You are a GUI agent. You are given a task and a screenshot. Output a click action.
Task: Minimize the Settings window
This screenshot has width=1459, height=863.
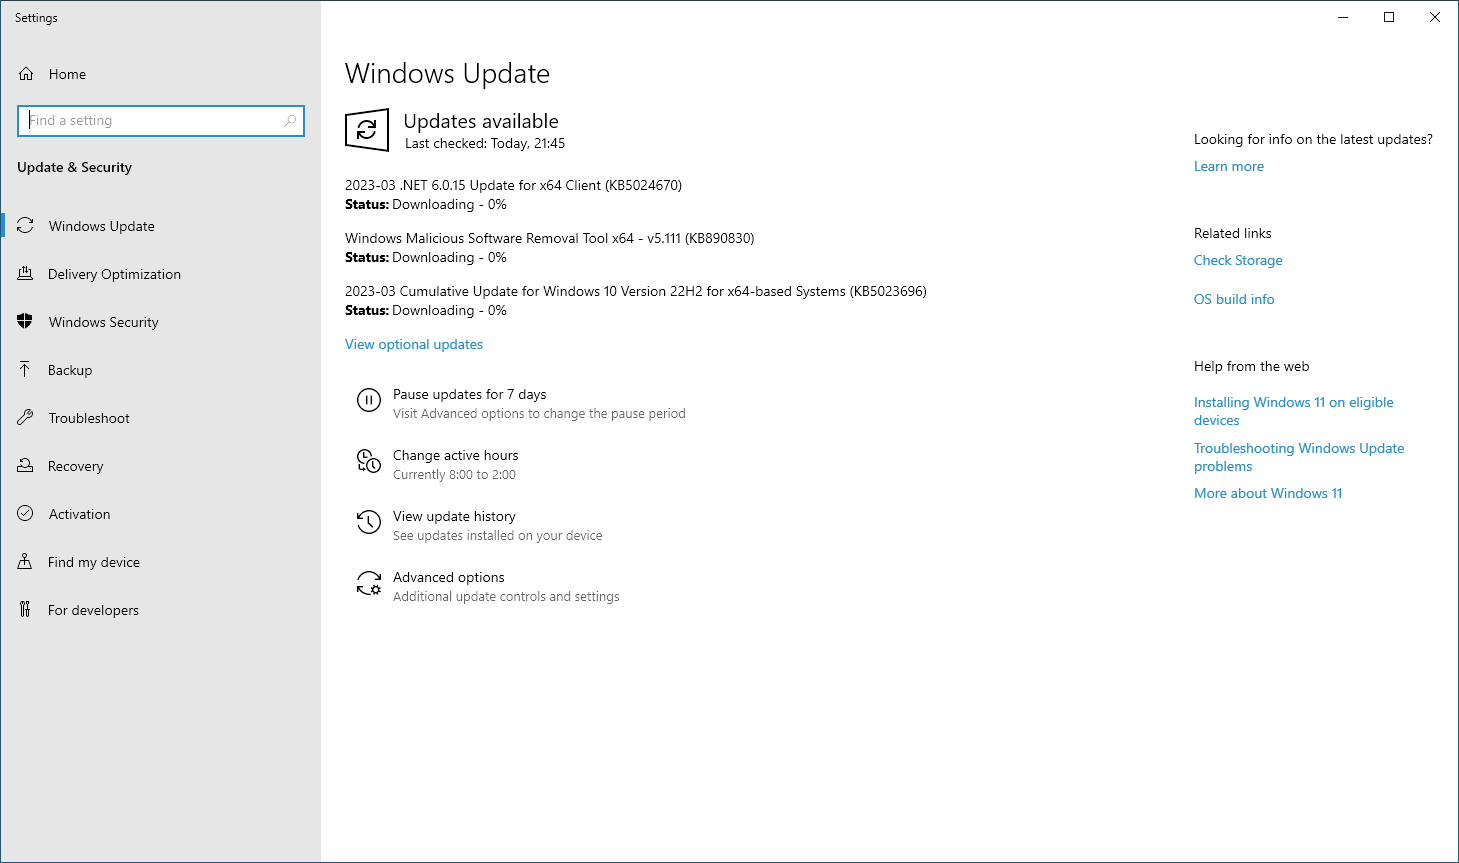coord(1343,17)
